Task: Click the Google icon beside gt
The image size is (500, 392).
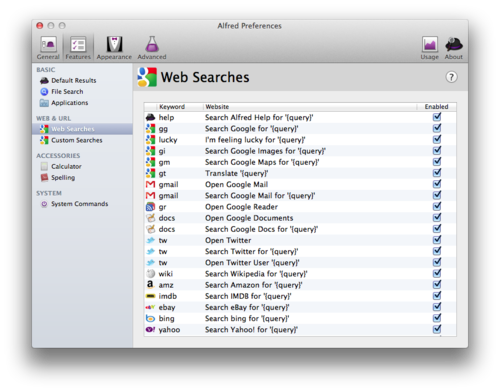Action: click(150, 173)
